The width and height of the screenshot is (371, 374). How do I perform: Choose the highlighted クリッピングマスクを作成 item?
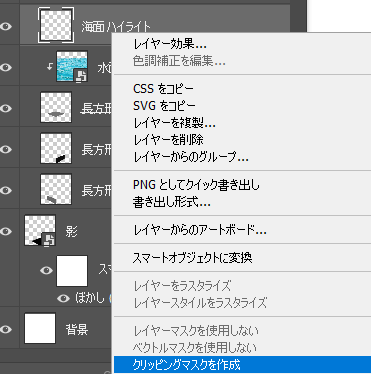[242, 365]
